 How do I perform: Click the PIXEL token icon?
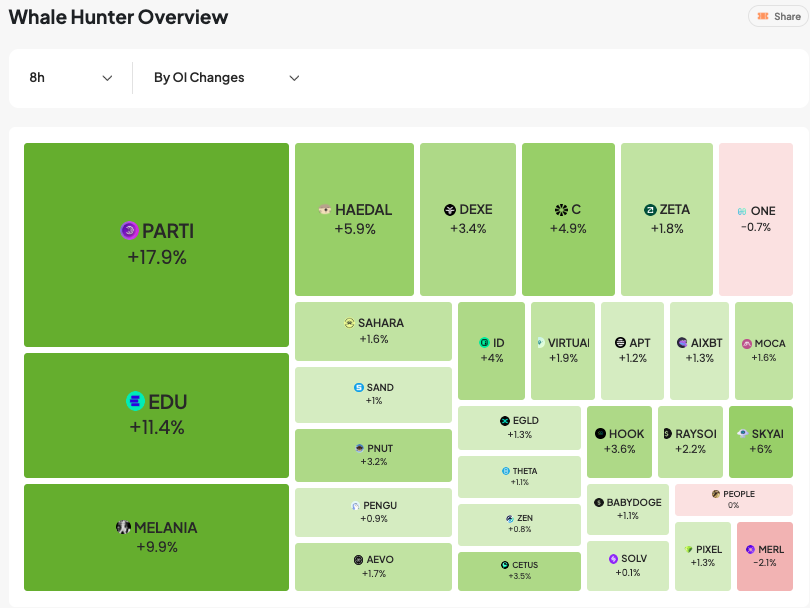(688, 550)
